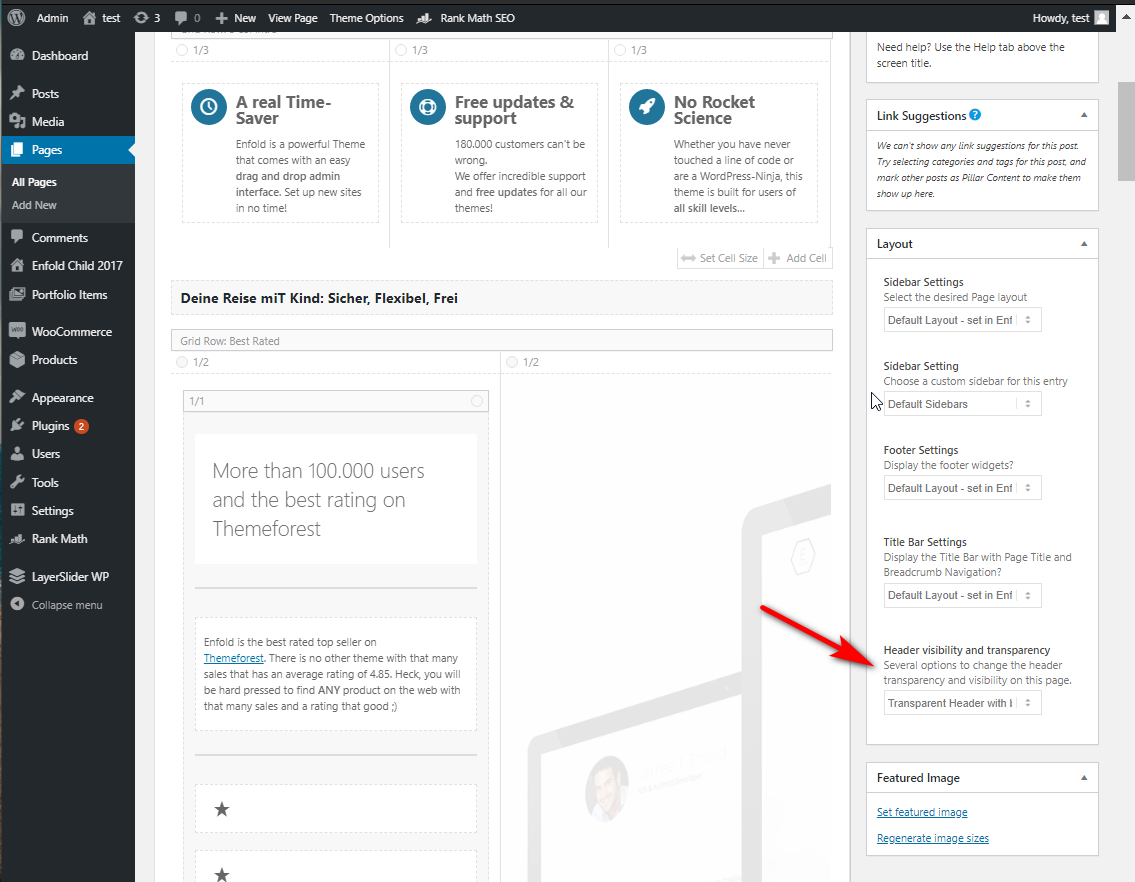Open Sidebar Settings page layout dropdown

pos(962,320)
